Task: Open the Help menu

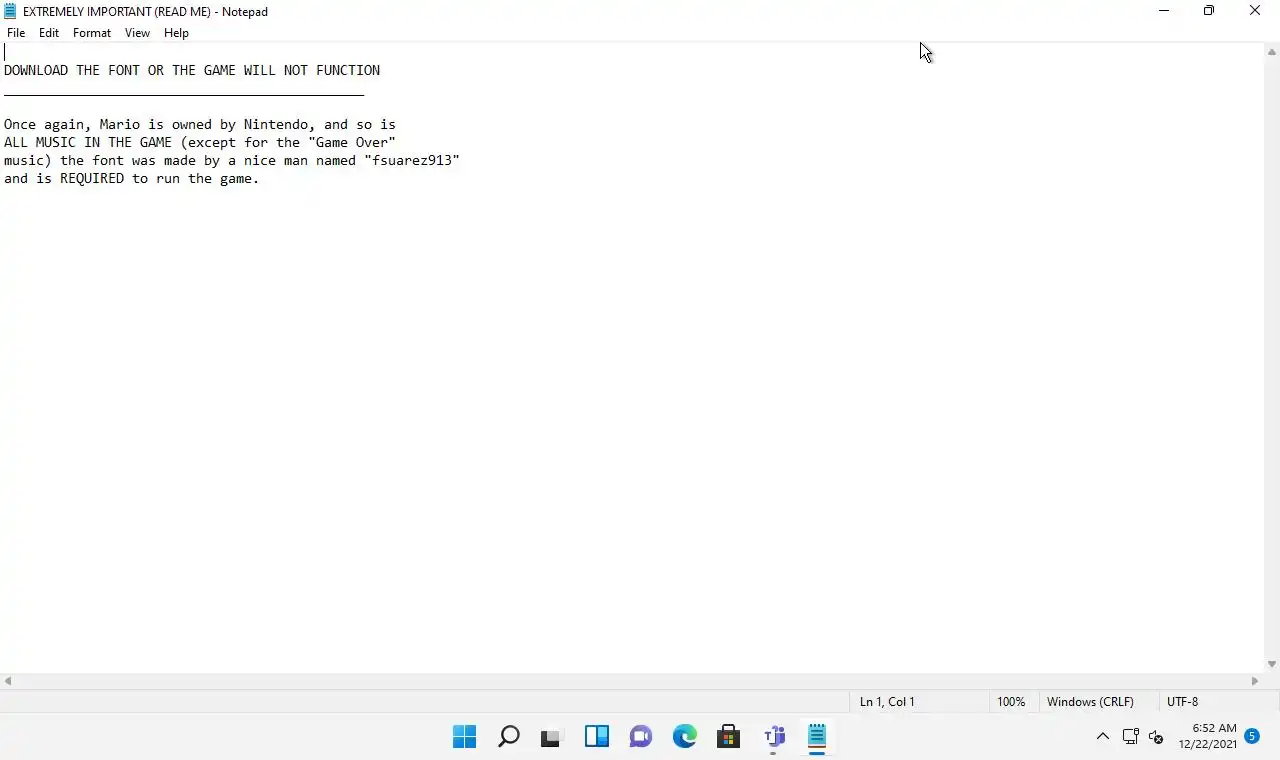Action: [176, 33]
